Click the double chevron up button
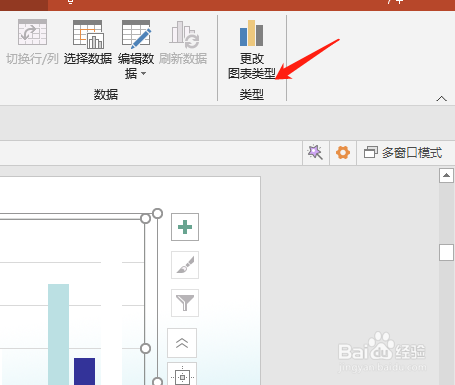The image size is (455, 385). pyautogui.click(x=182, y=343)
